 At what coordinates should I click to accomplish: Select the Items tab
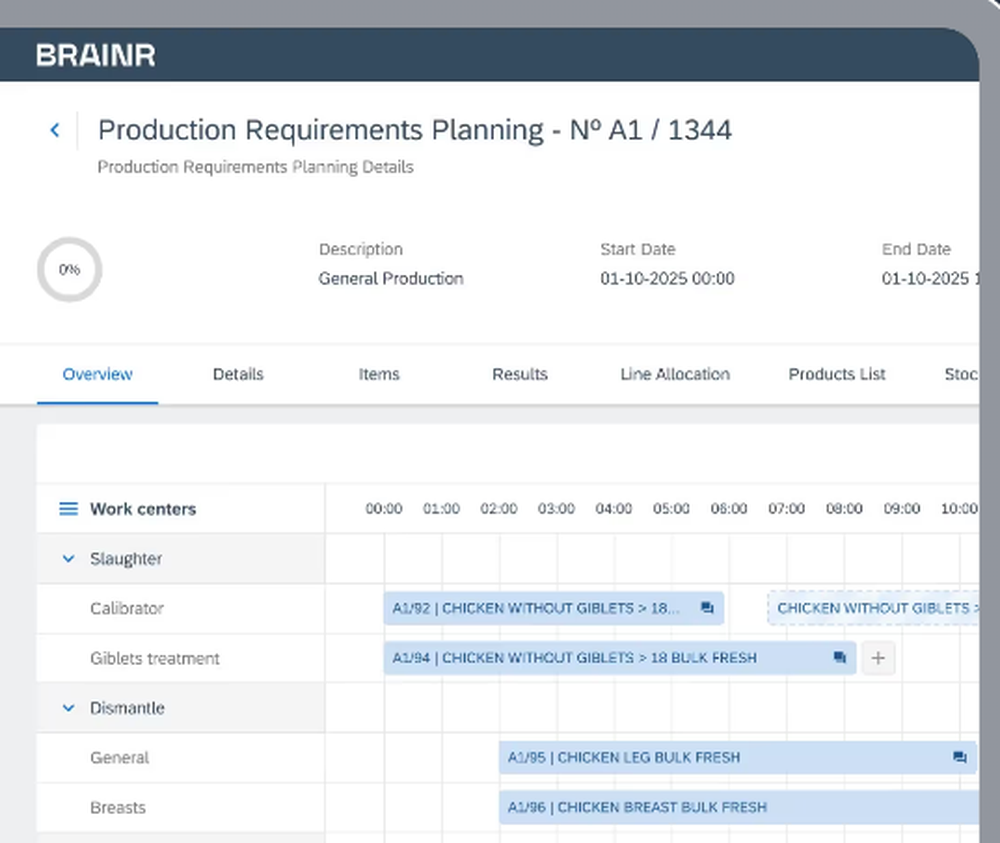(379, 374)
